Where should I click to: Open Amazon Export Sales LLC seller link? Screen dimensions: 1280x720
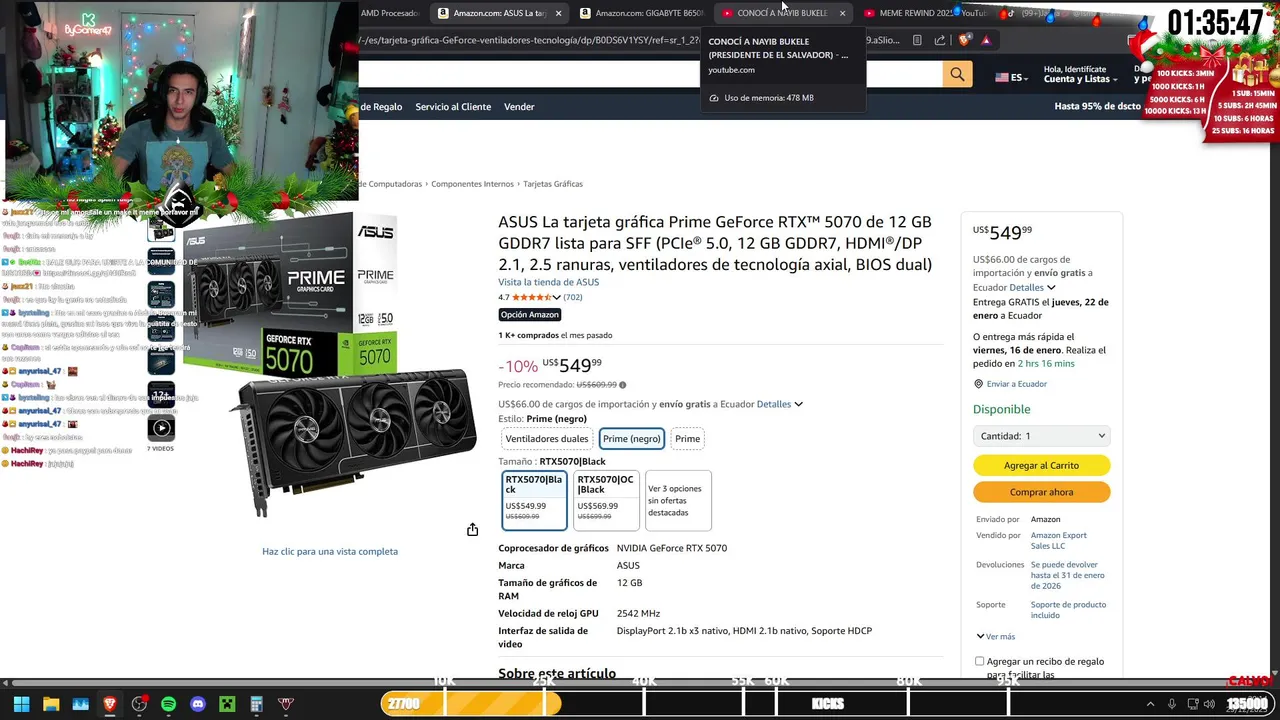tap(1059, 540)
